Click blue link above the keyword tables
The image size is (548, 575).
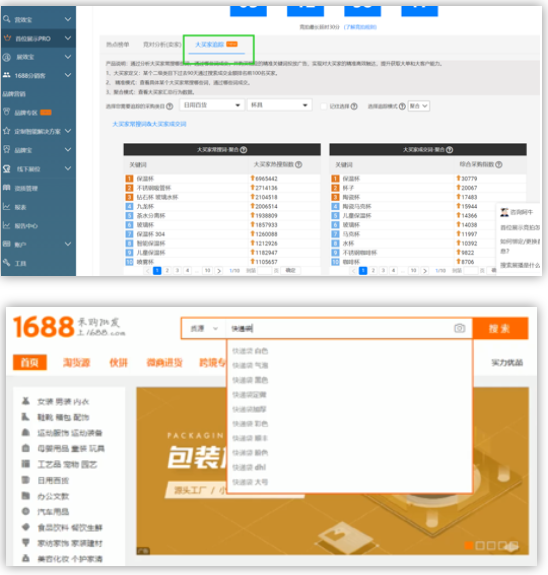[149, 124]
